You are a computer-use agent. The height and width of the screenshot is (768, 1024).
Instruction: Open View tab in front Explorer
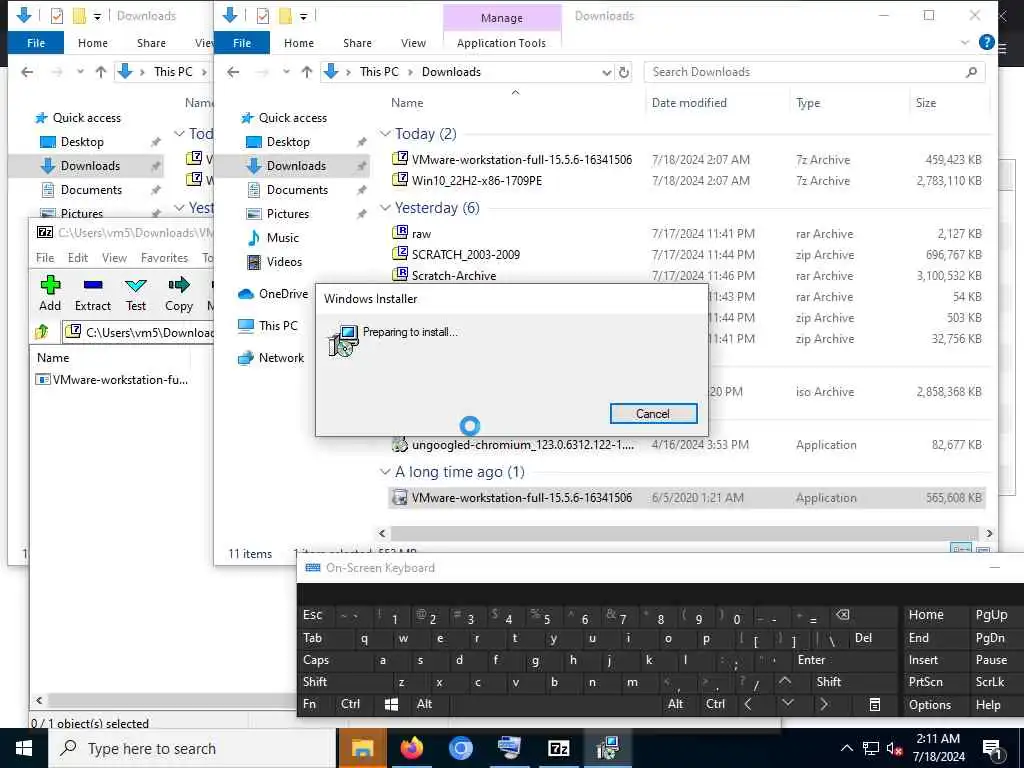(x=413, y=43)
